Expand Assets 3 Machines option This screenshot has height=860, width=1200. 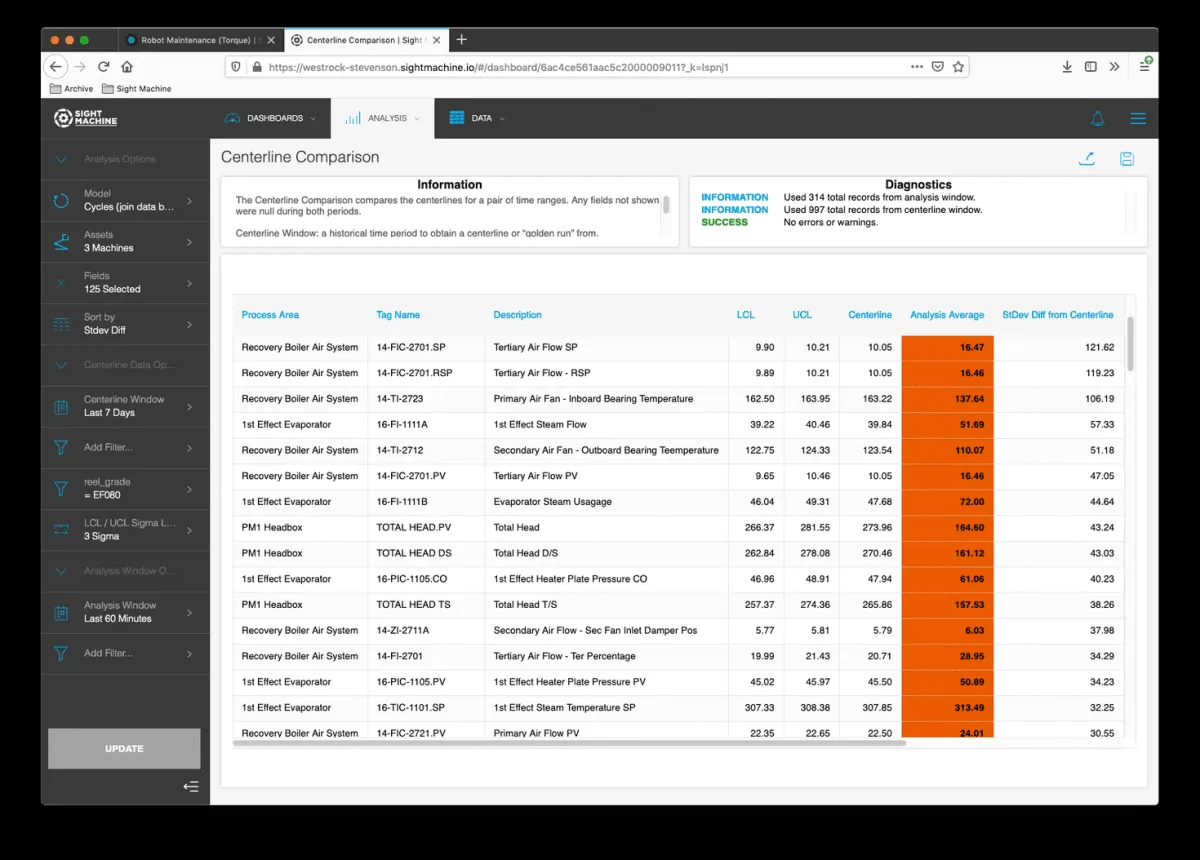[125, 241]
